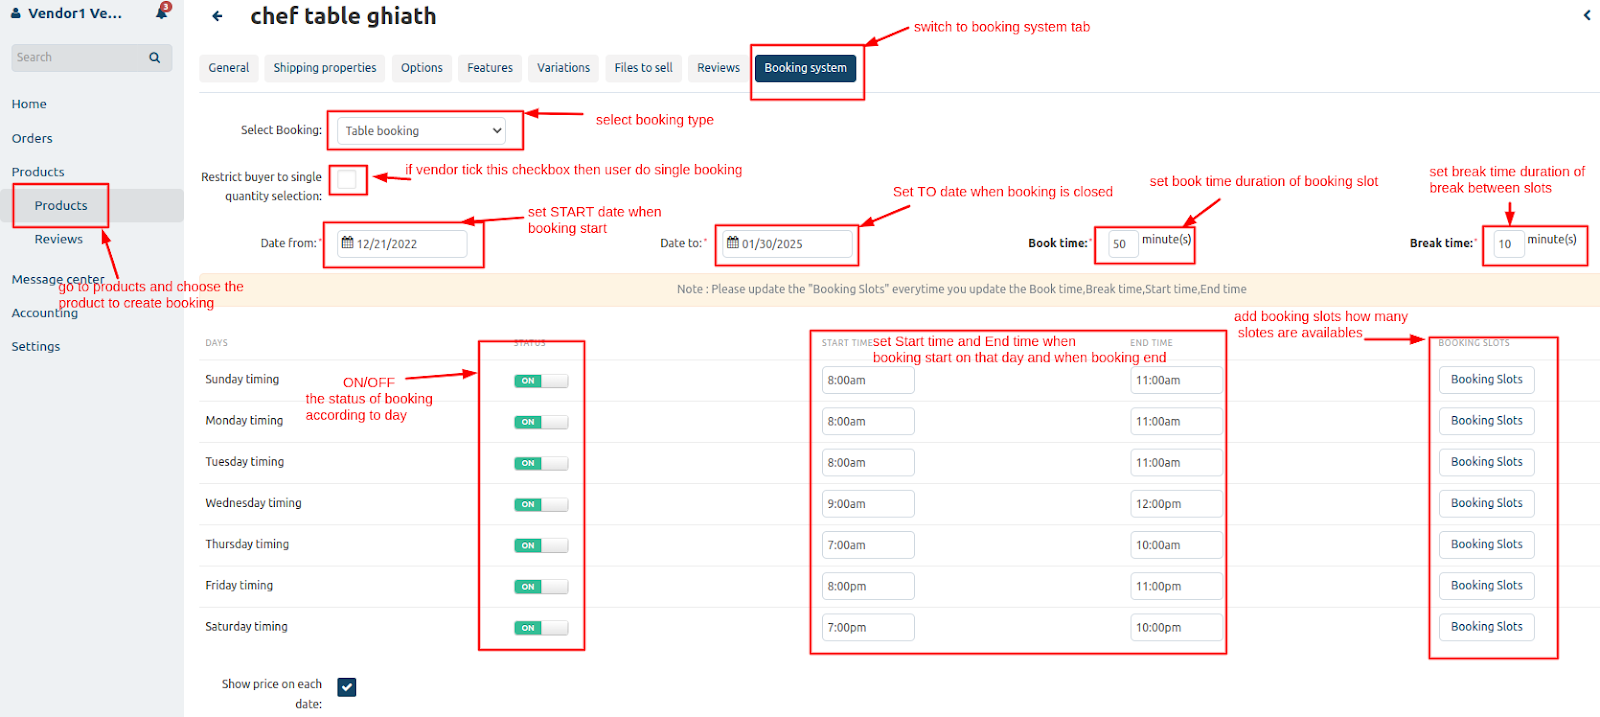1600x717 pixels.
Task: Uncheck Show price on each date
Action: point(347,687)
